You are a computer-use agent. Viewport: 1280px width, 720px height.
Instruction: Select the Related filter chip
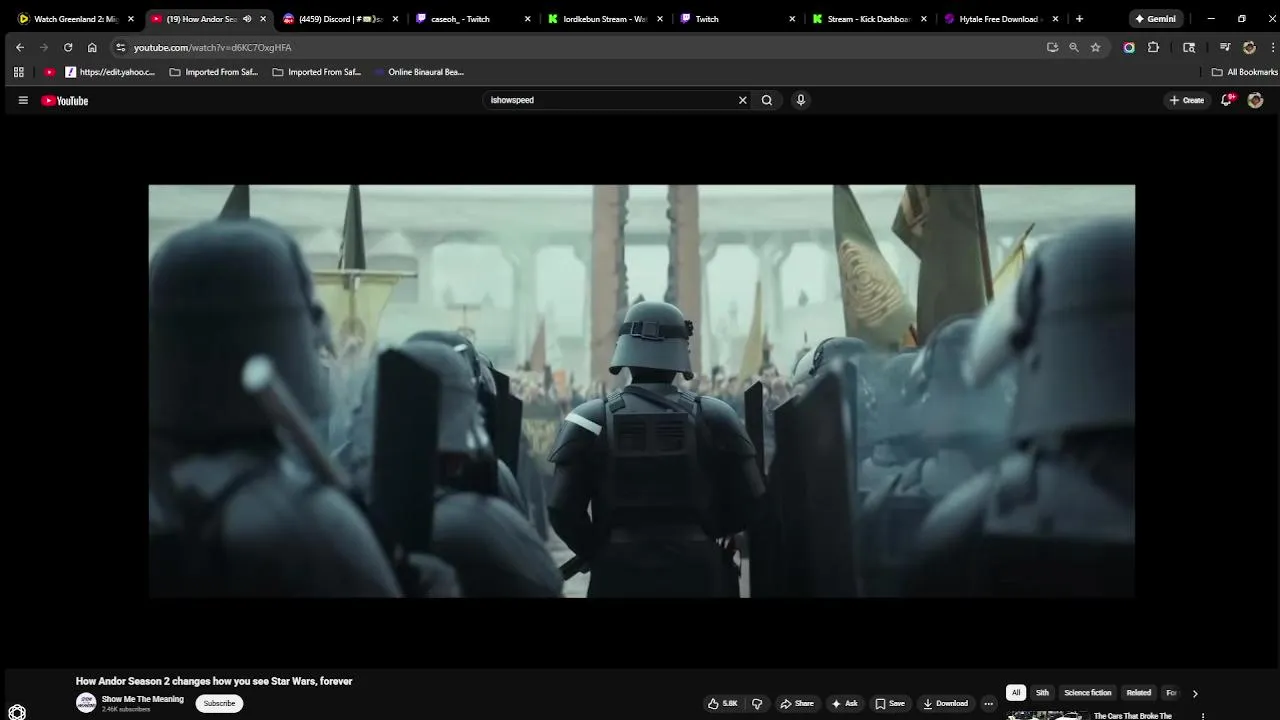1139,692
